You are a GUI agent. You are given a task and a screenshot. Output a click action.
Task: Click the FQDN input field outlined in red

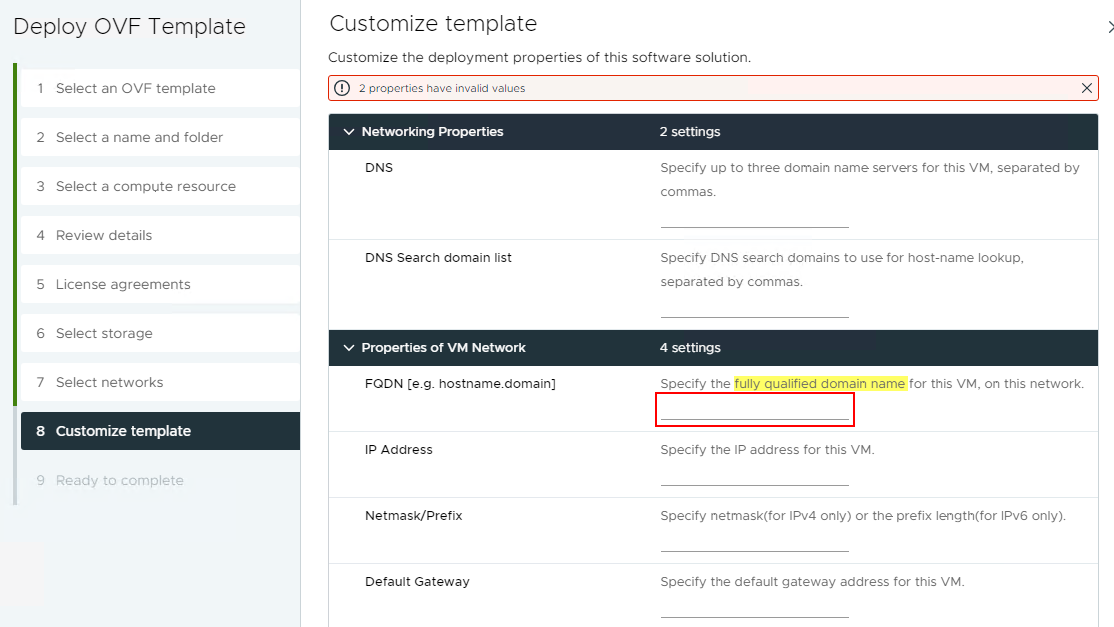pos(755,409)
